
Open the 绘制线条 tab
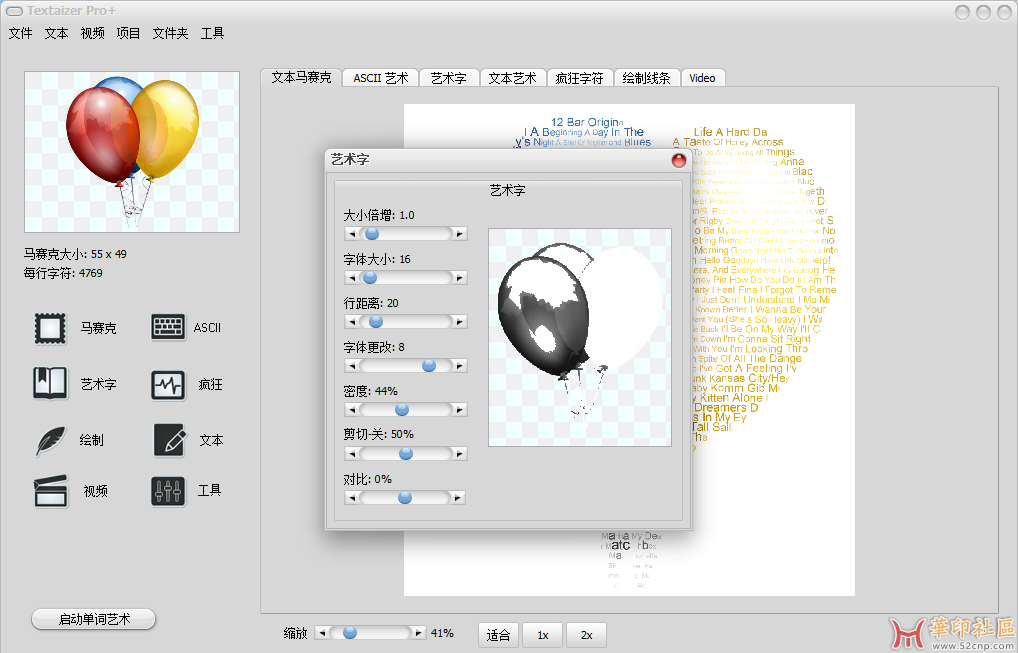(646, 78)
